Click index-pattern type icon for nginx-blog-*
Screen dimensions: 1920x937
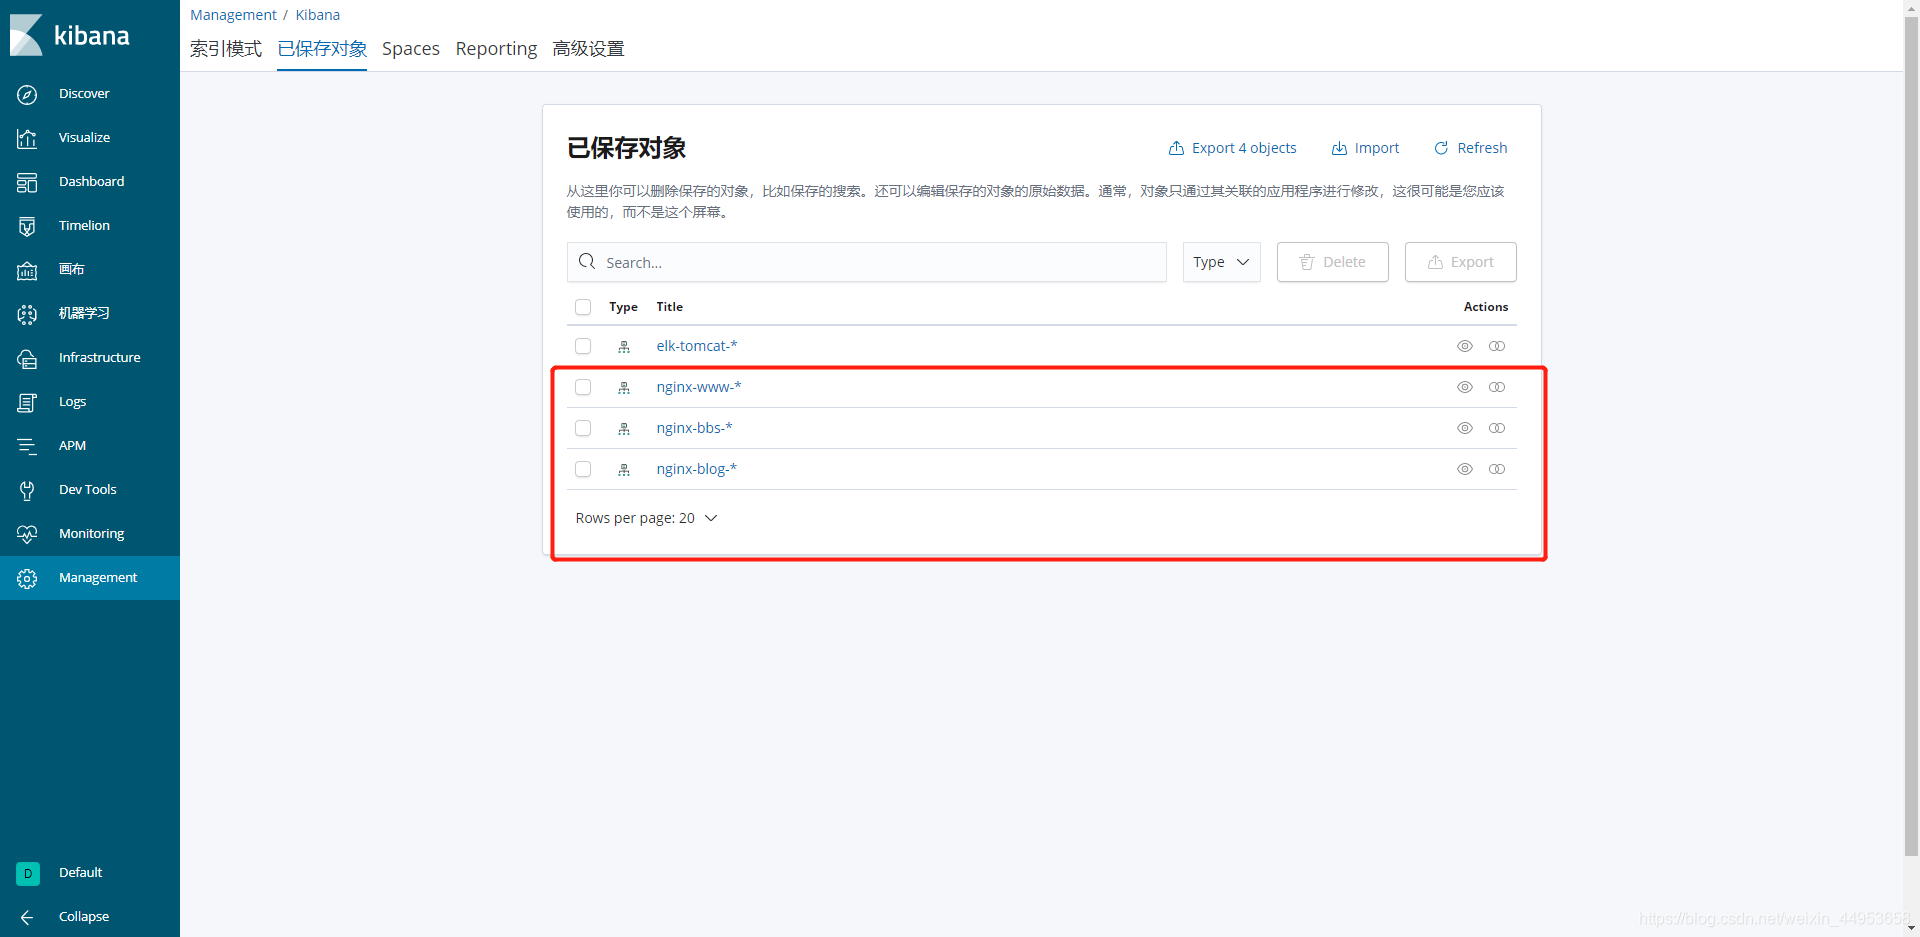tap(624, 470)
